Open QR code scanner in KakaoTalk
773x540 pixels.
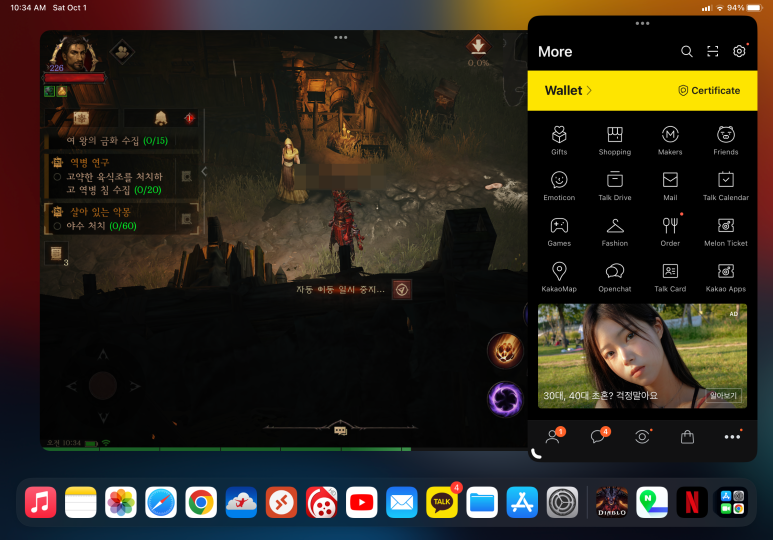click(712, 51)
